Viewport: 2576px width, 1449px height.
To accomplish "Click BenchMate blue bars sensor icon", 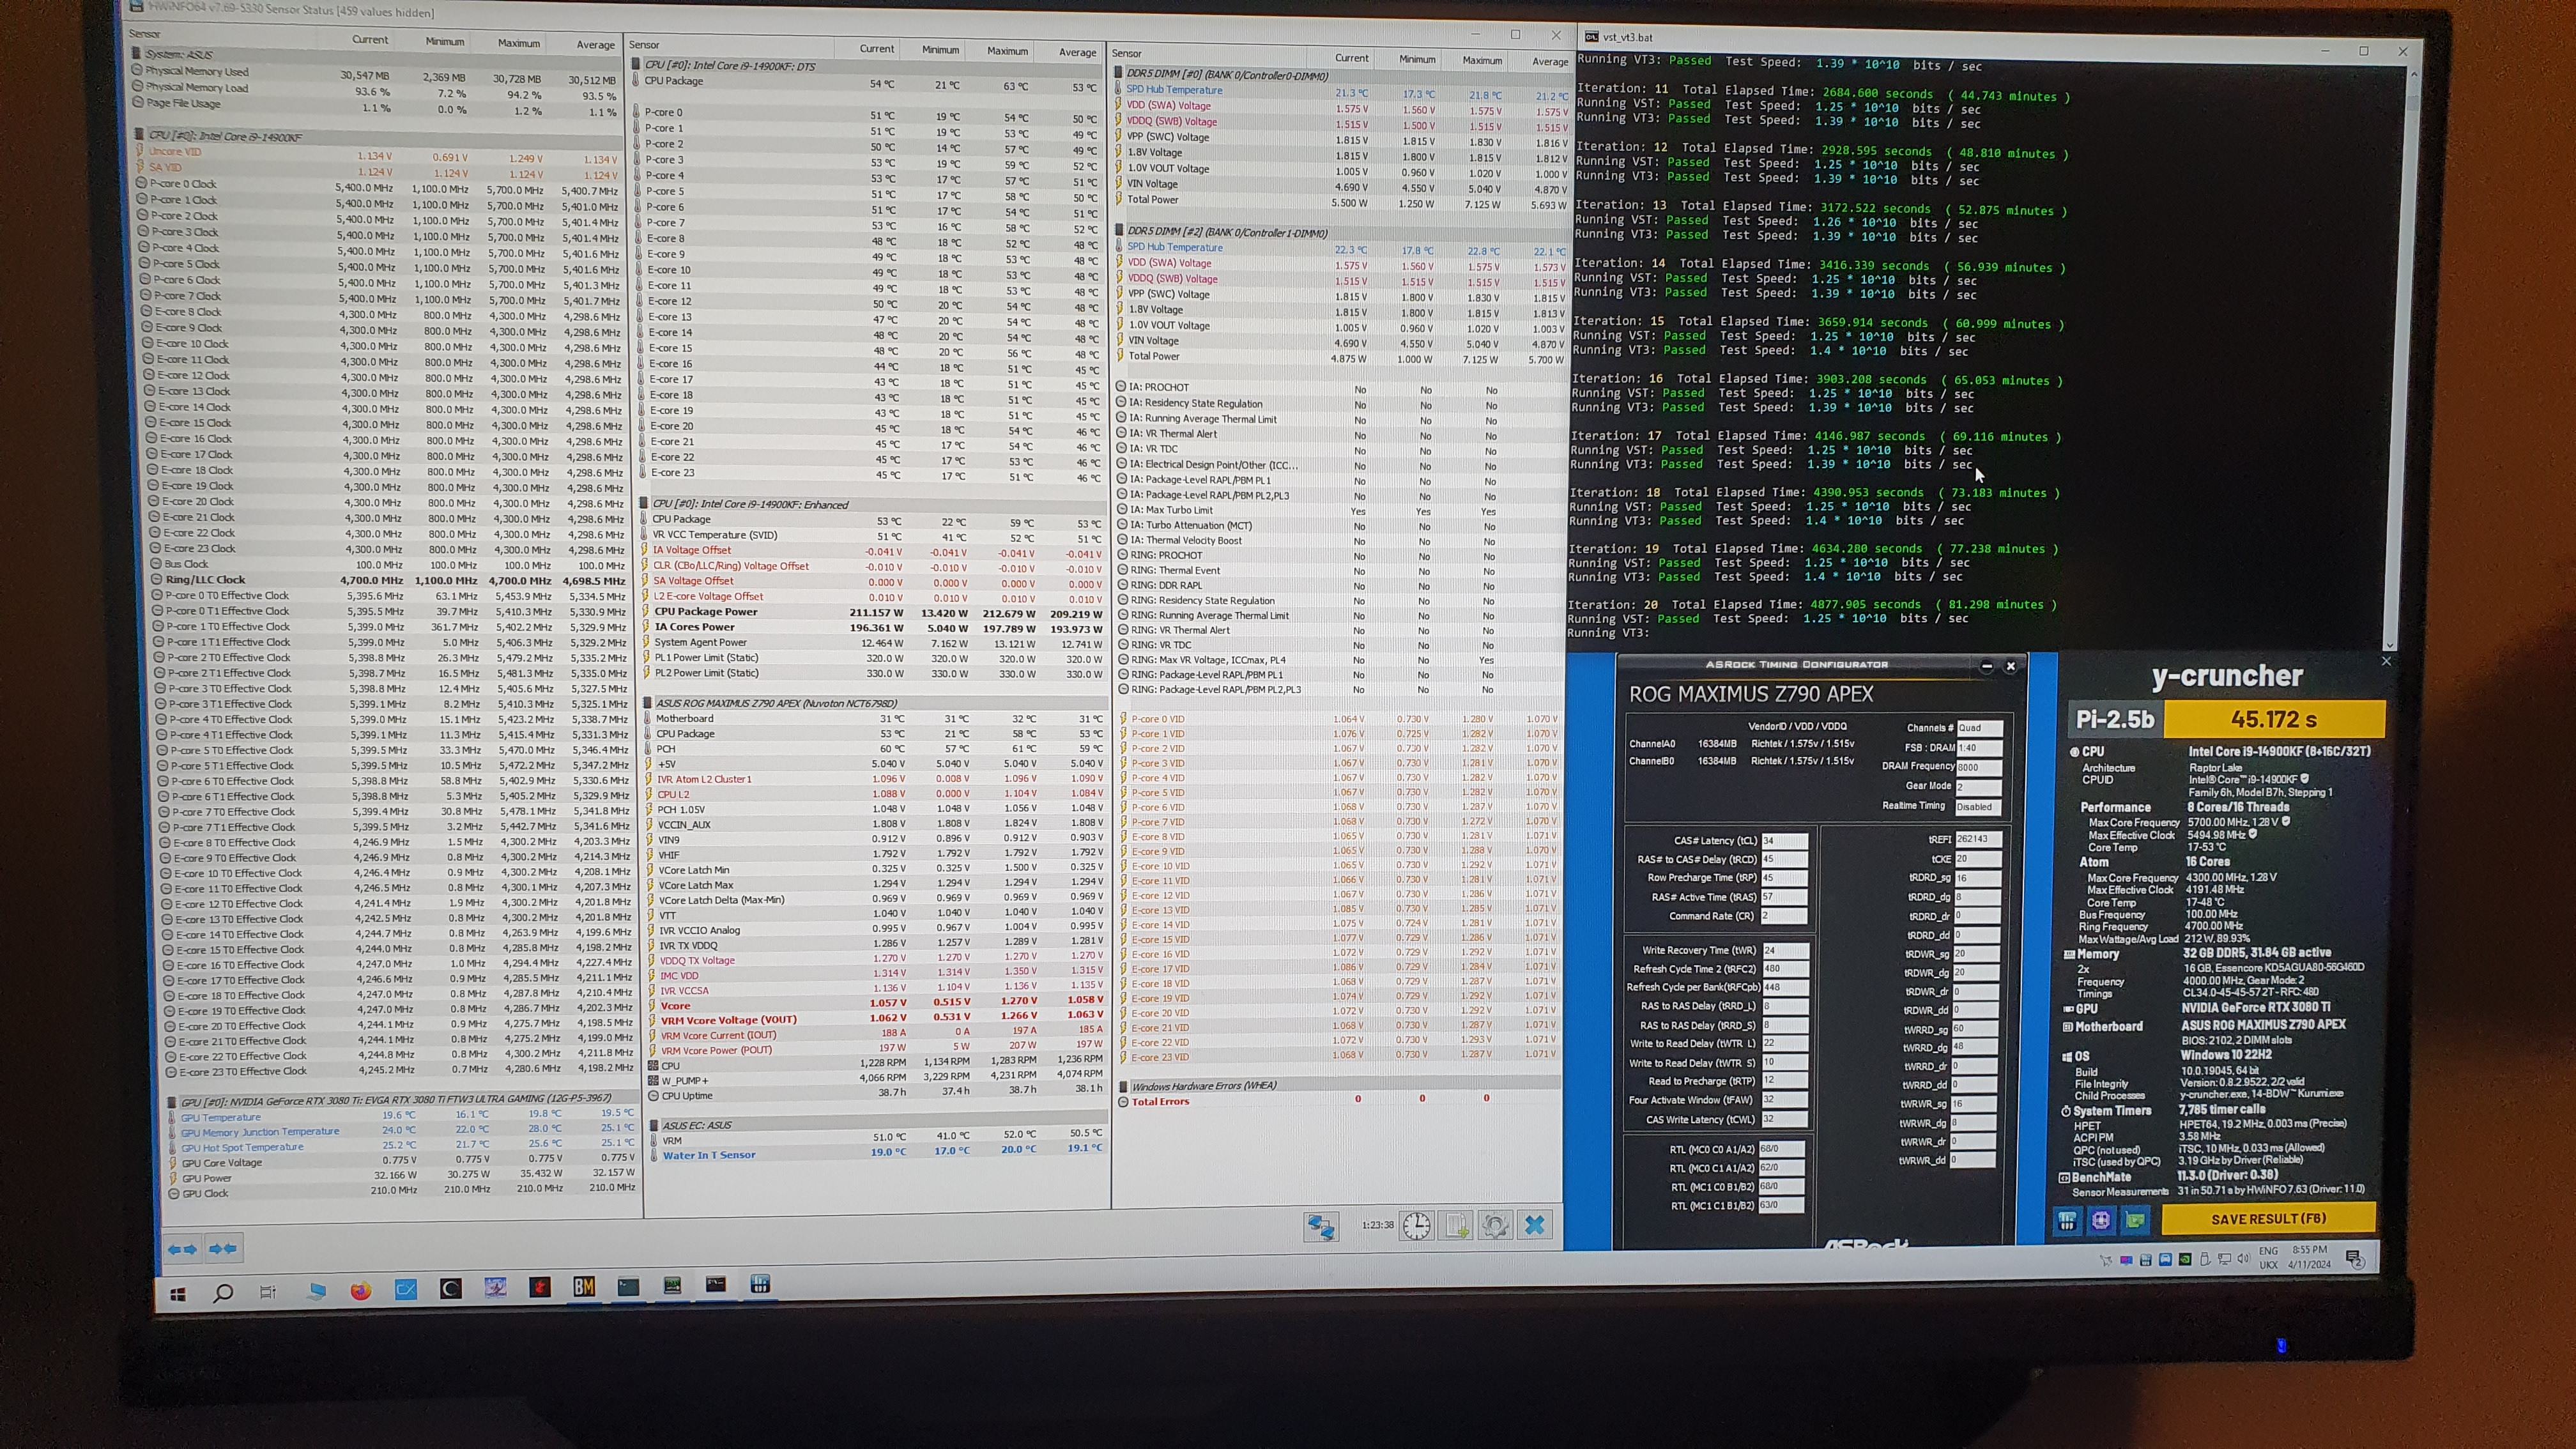I will 2067,1220.
